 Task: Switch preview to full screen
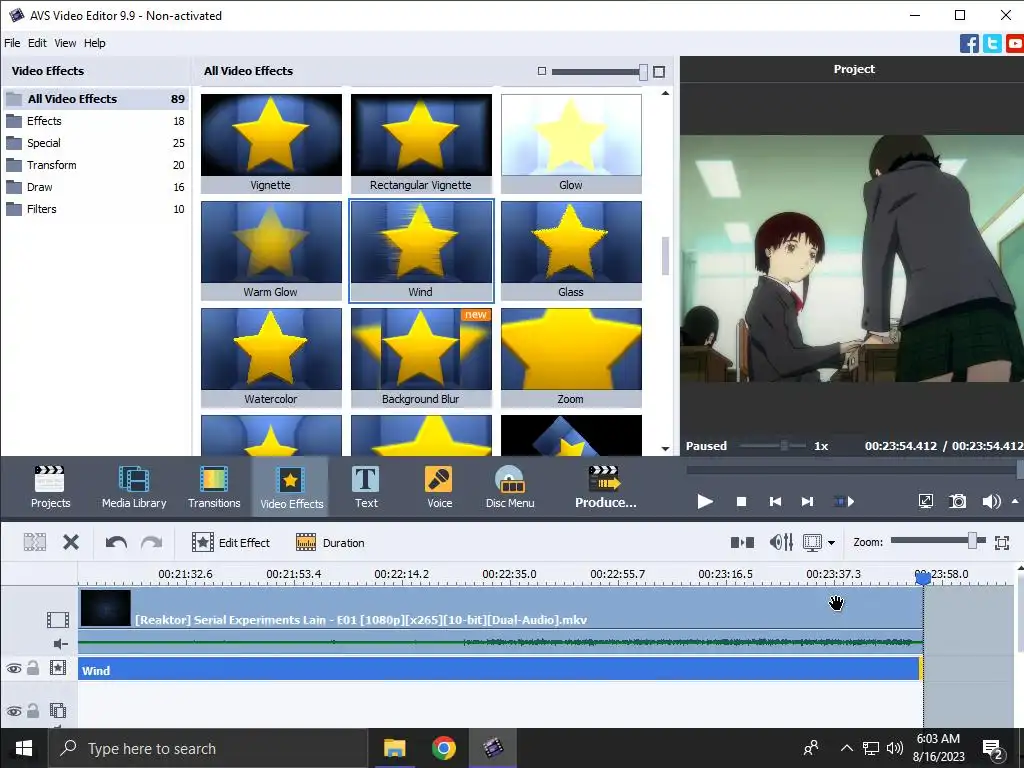[x=925, y=501]
